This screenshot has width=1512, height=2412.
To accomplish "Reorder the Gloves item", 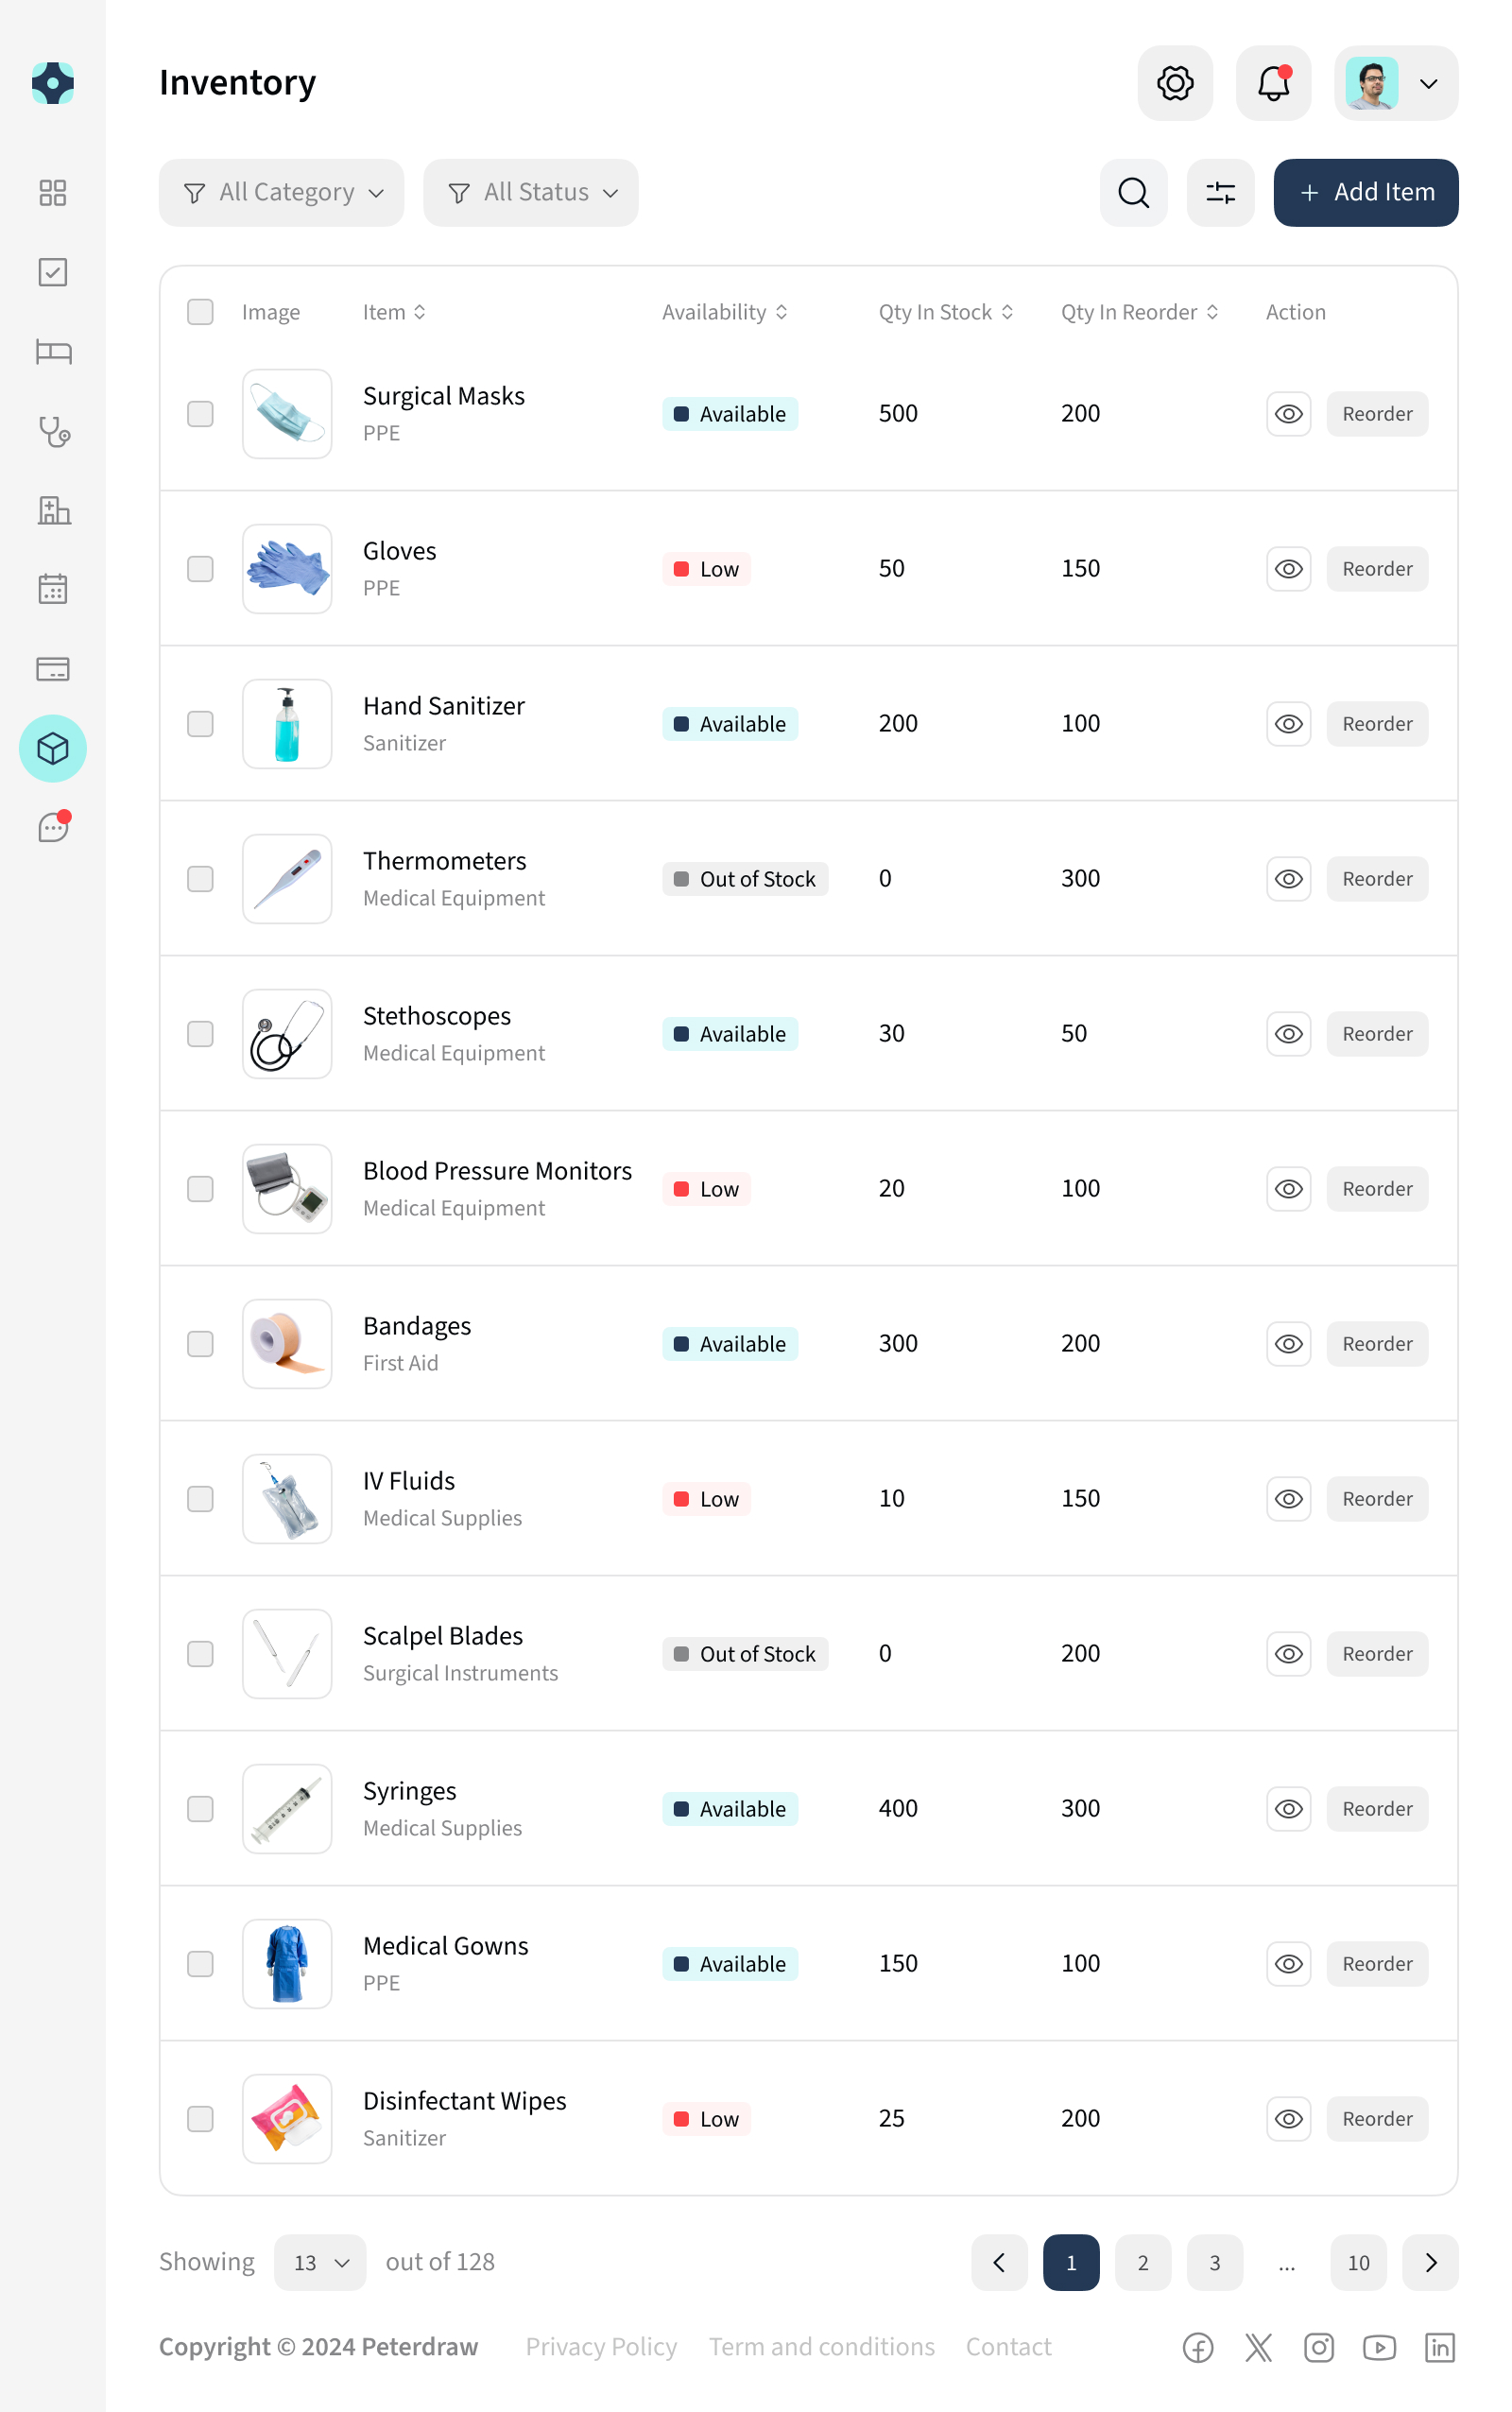I will 1377,568.
